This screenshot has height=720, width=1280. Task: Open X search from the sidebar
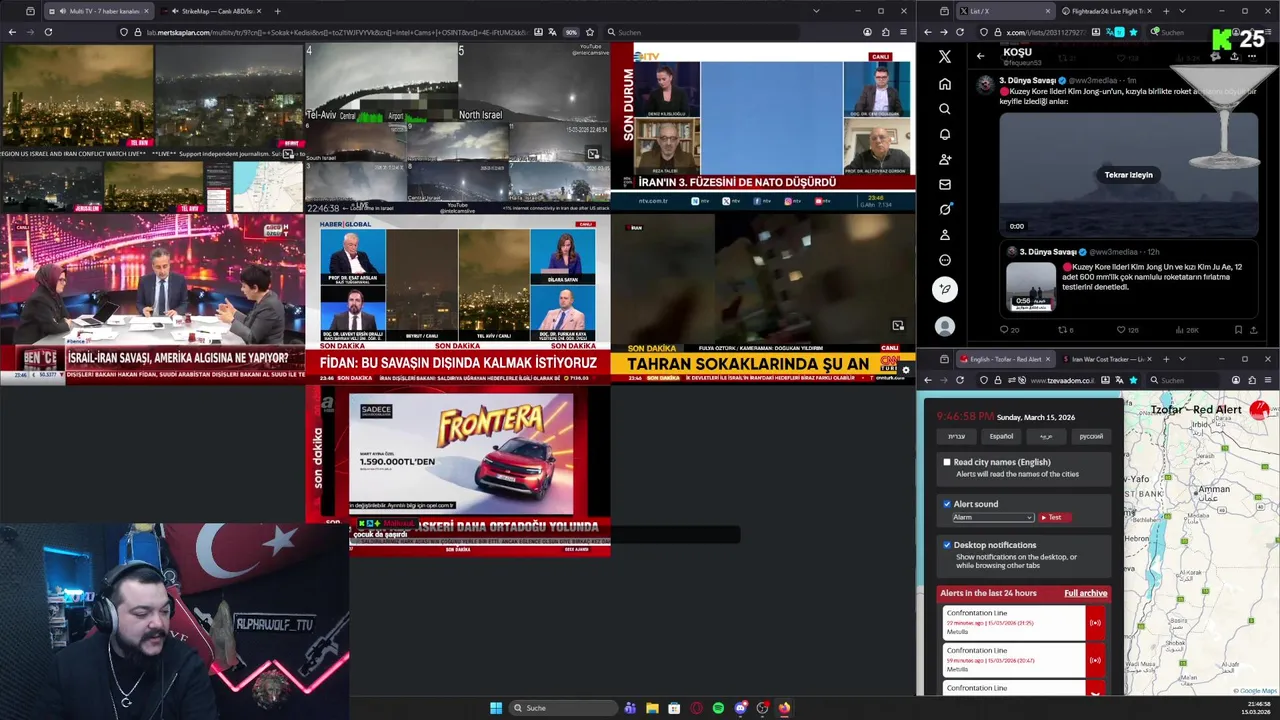coord(945,109)
